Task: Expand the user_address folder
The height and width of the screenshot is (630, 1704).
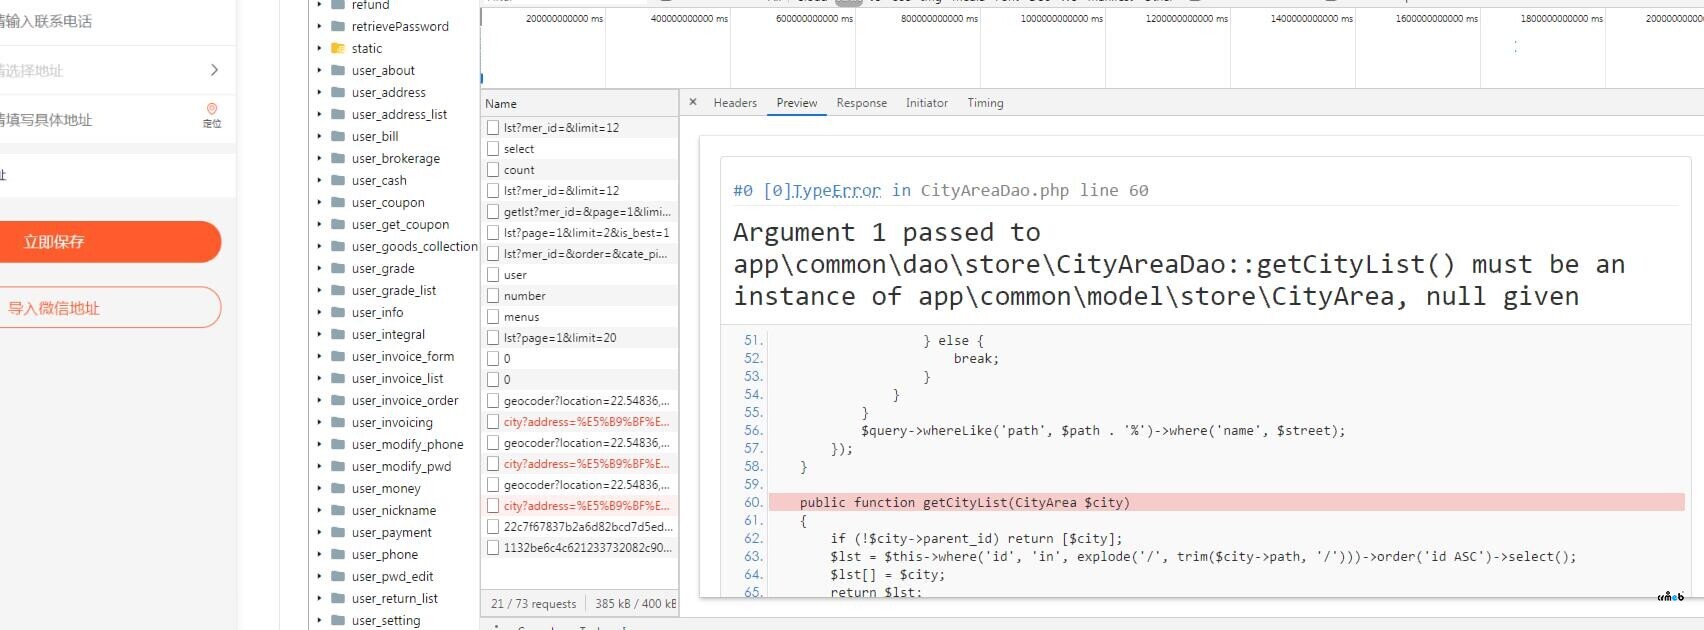Action: coord(319,92)
